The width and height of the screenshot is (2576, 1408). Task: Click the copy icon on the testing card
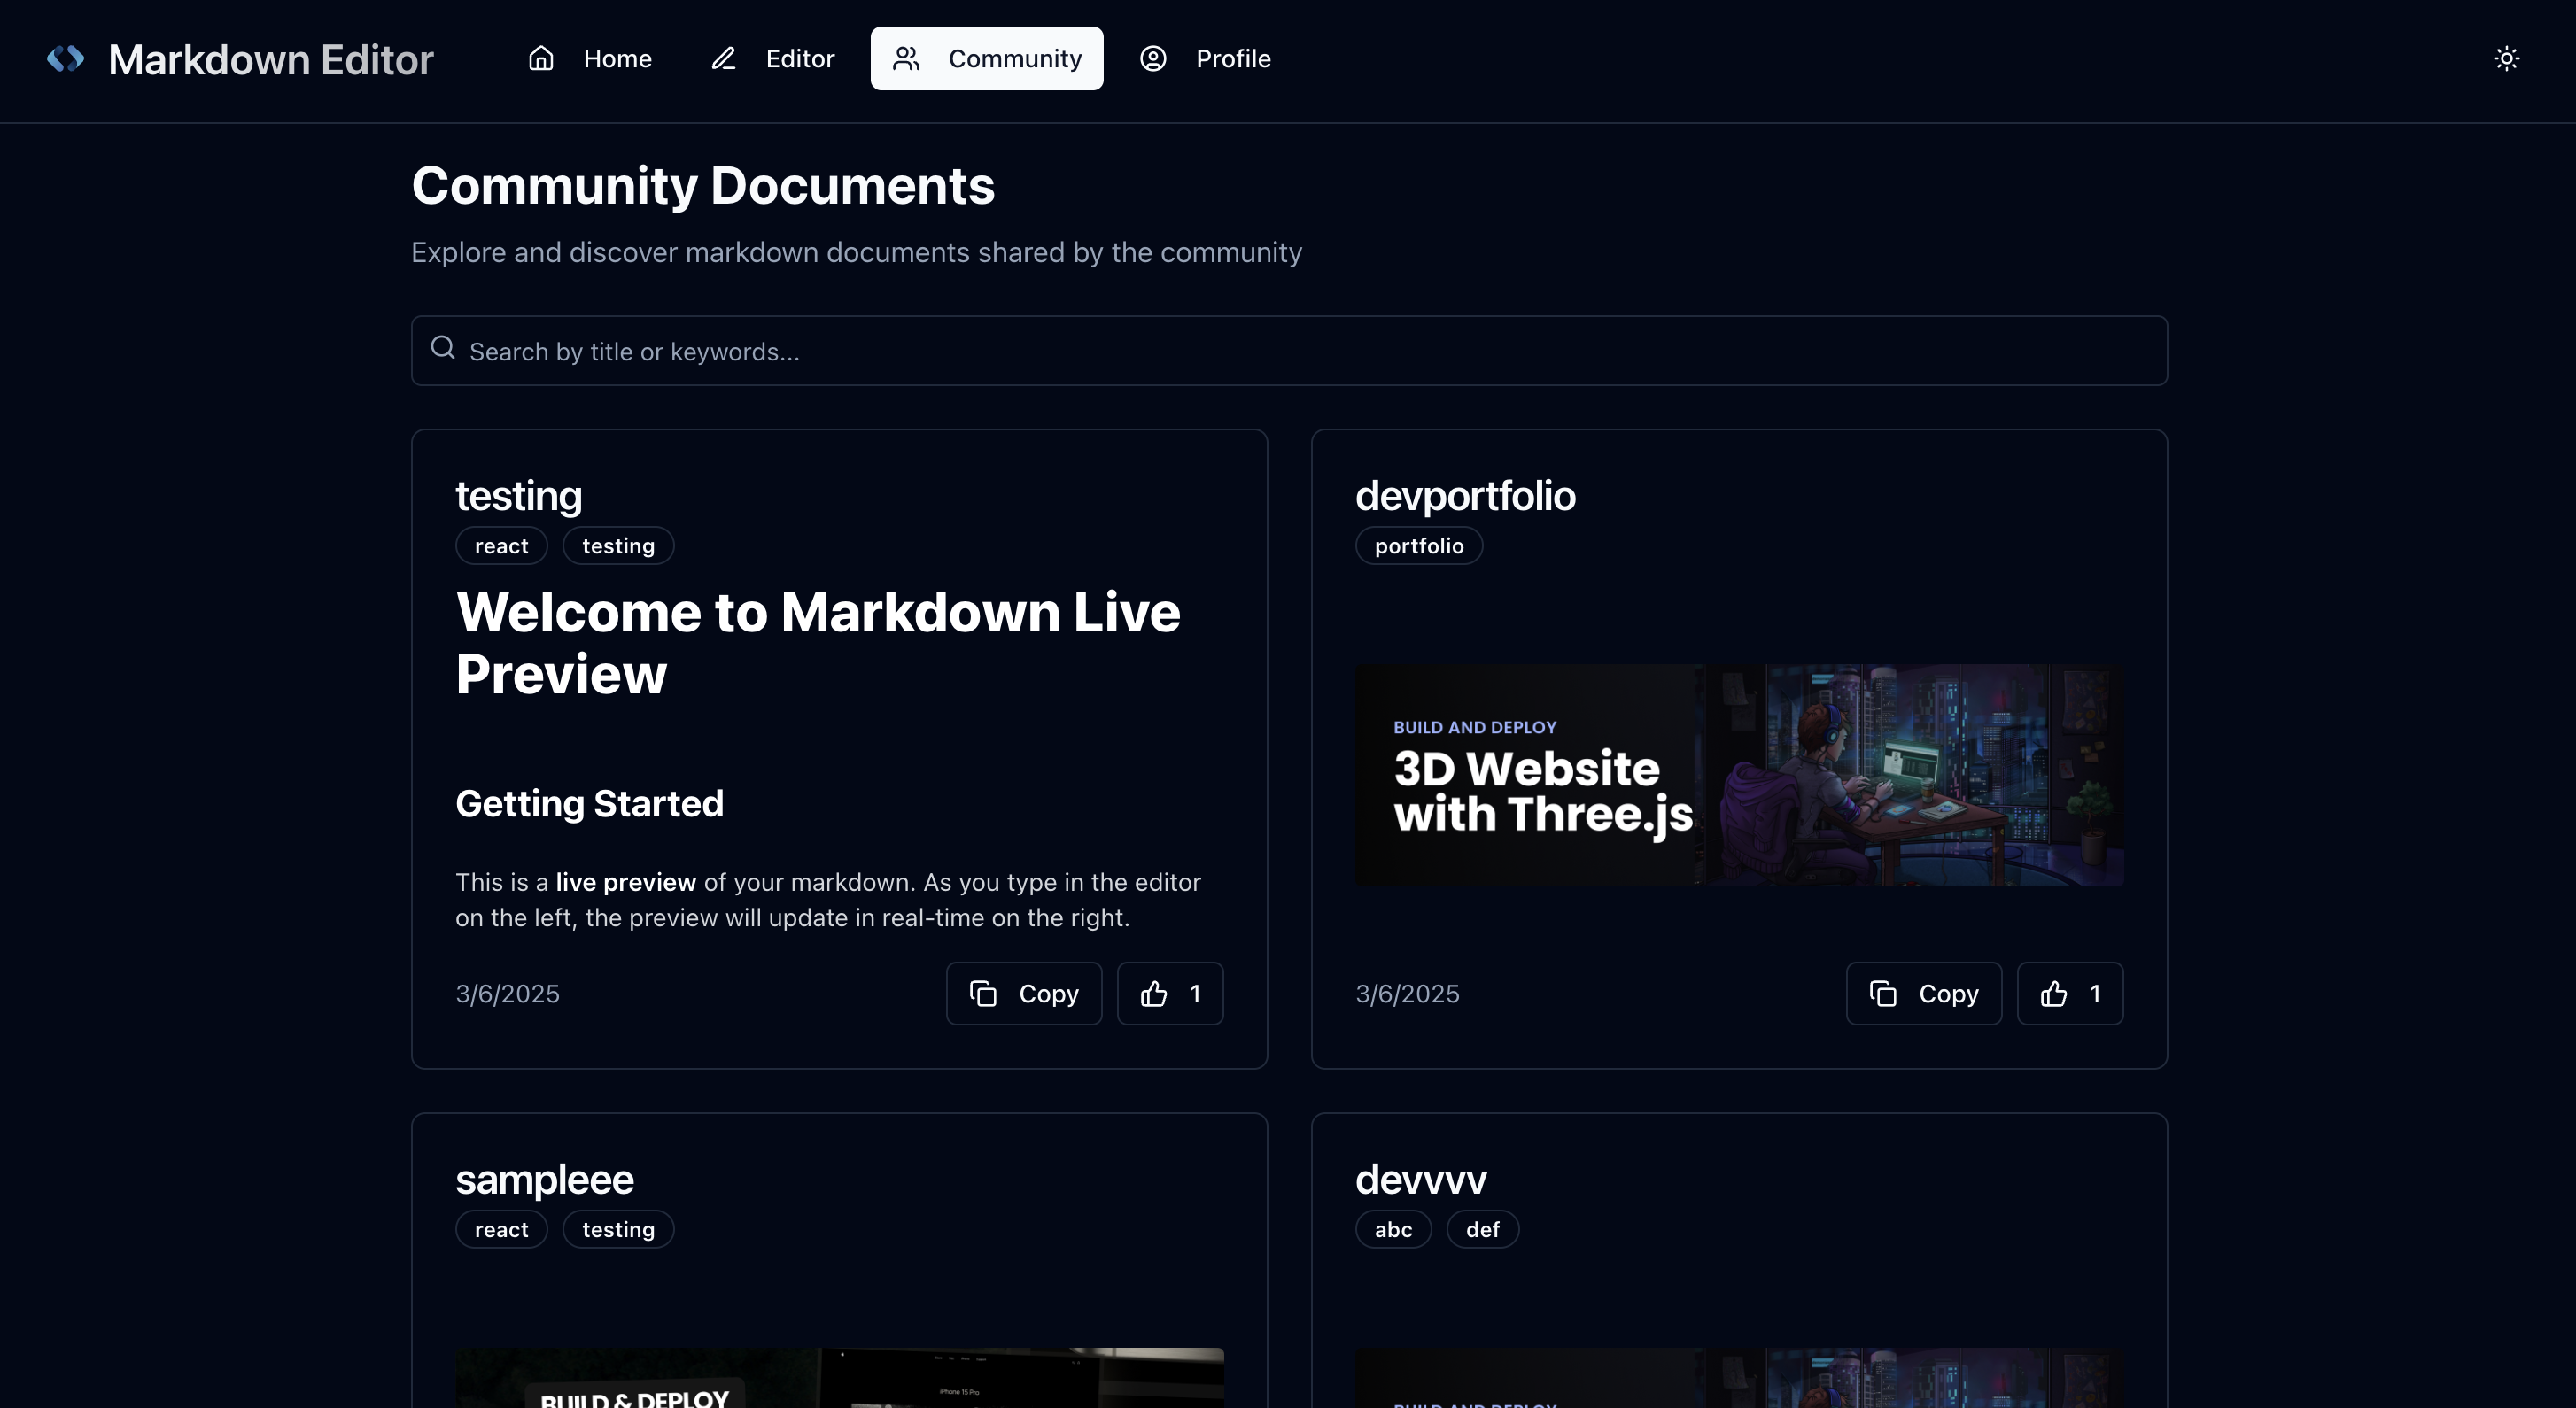click(983, 994)
